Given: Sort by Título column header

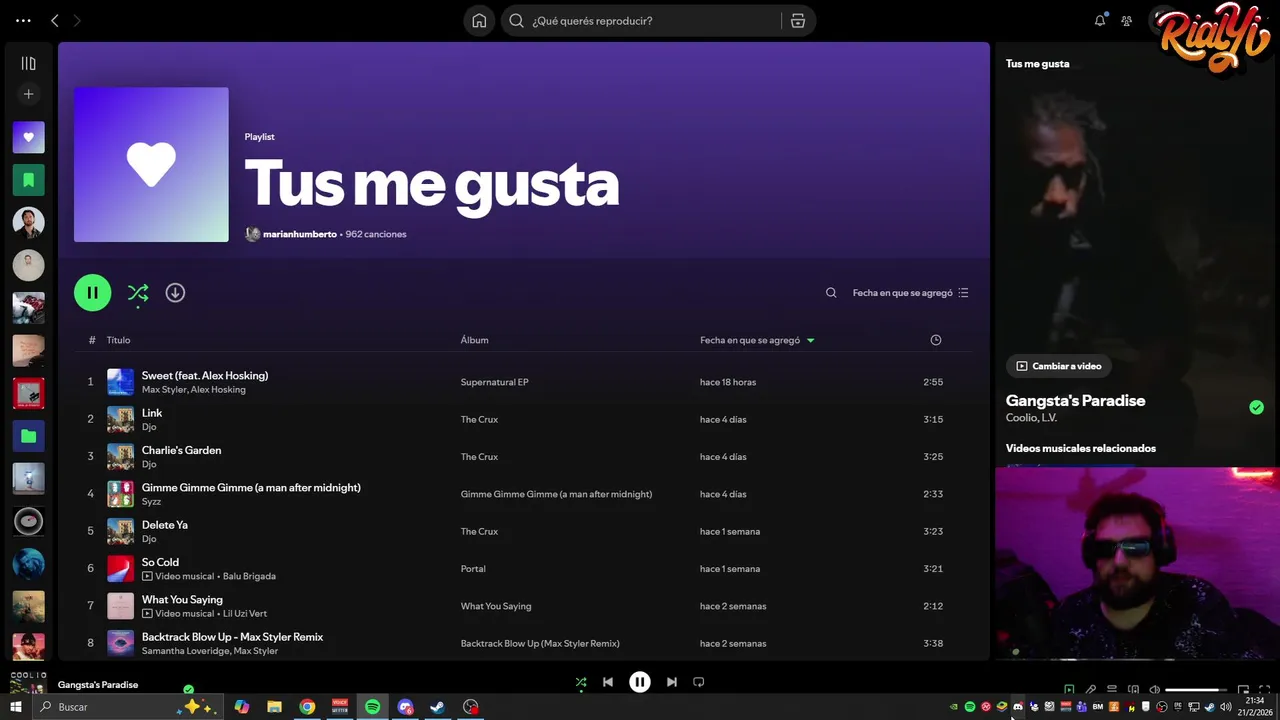Looking at the screenshot, I should (x=118, y=340).
